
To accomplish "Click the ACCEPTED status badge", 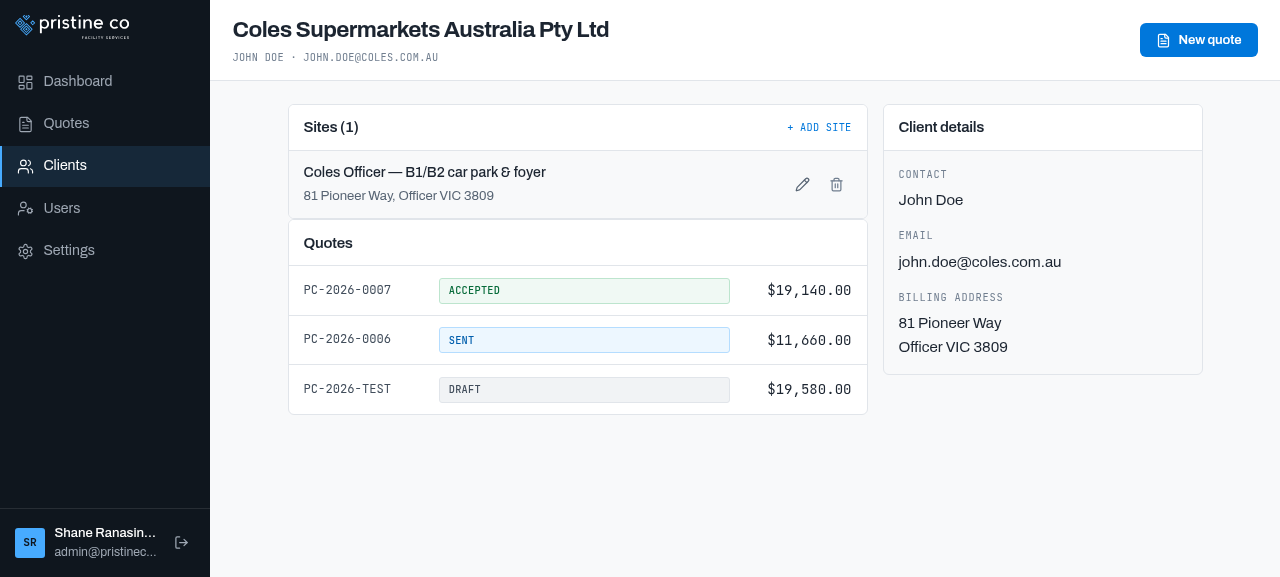I will [x=584, y=290].
